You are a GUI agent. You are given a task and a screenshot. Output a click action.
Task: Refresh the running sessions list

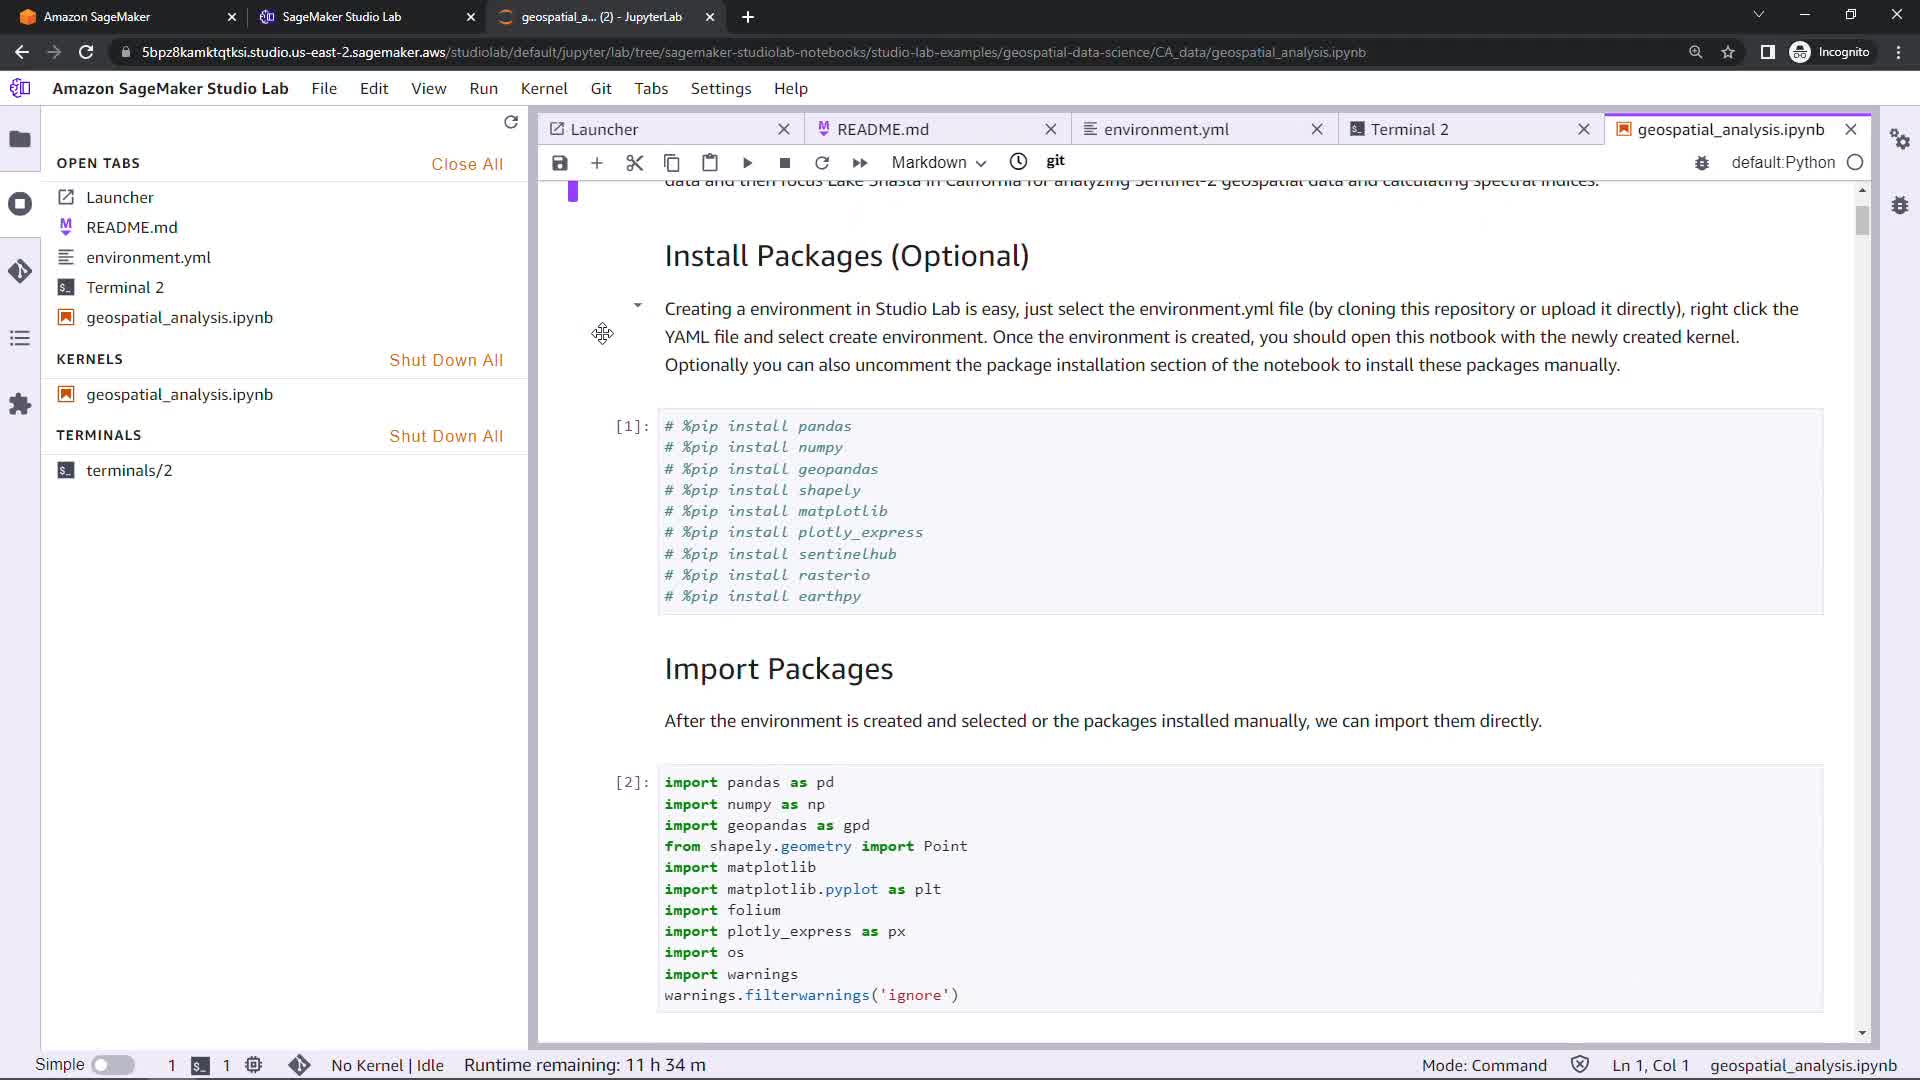coord(511,122)
